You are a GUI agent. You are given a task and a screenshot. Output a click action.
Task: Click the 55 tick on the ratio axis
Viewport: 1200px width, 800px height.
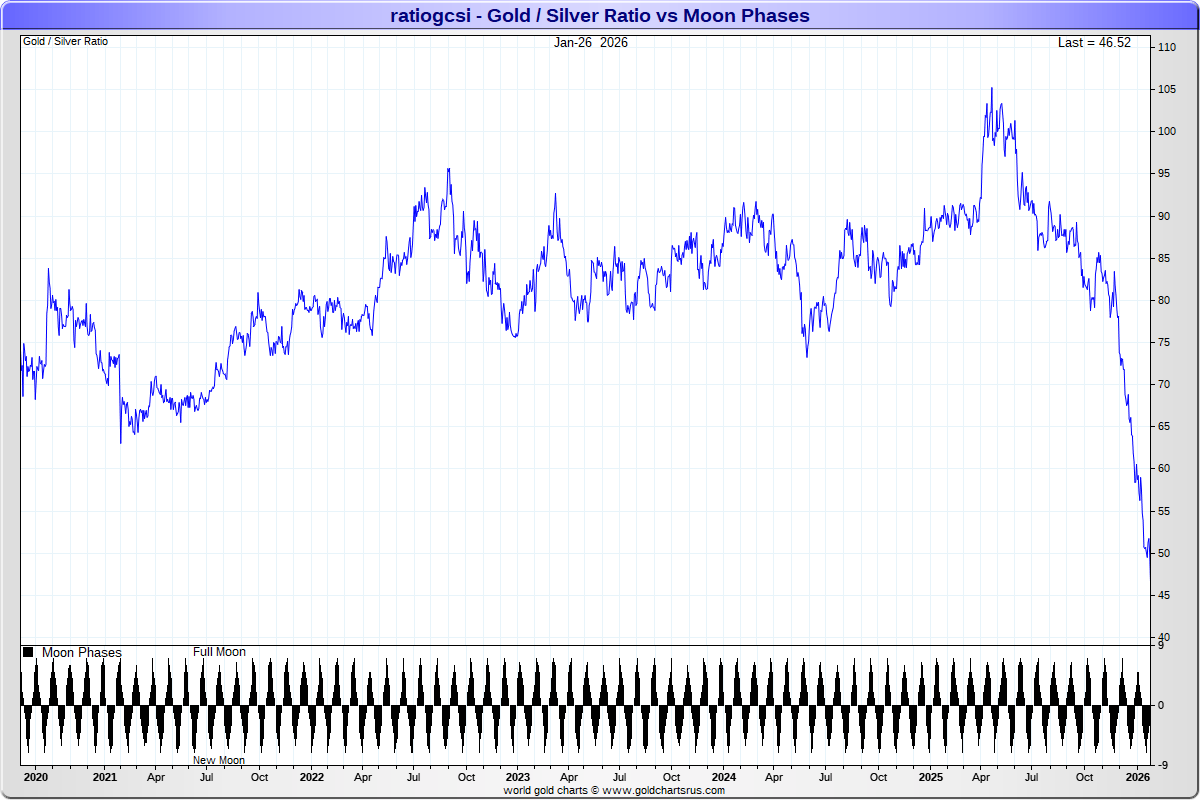(1164, 511)
